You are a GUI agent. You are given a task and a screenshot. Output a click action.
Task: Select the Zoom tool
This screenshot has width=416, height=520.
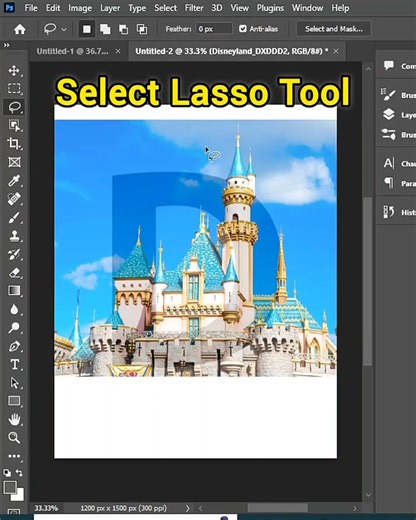[x=14, y=437]
